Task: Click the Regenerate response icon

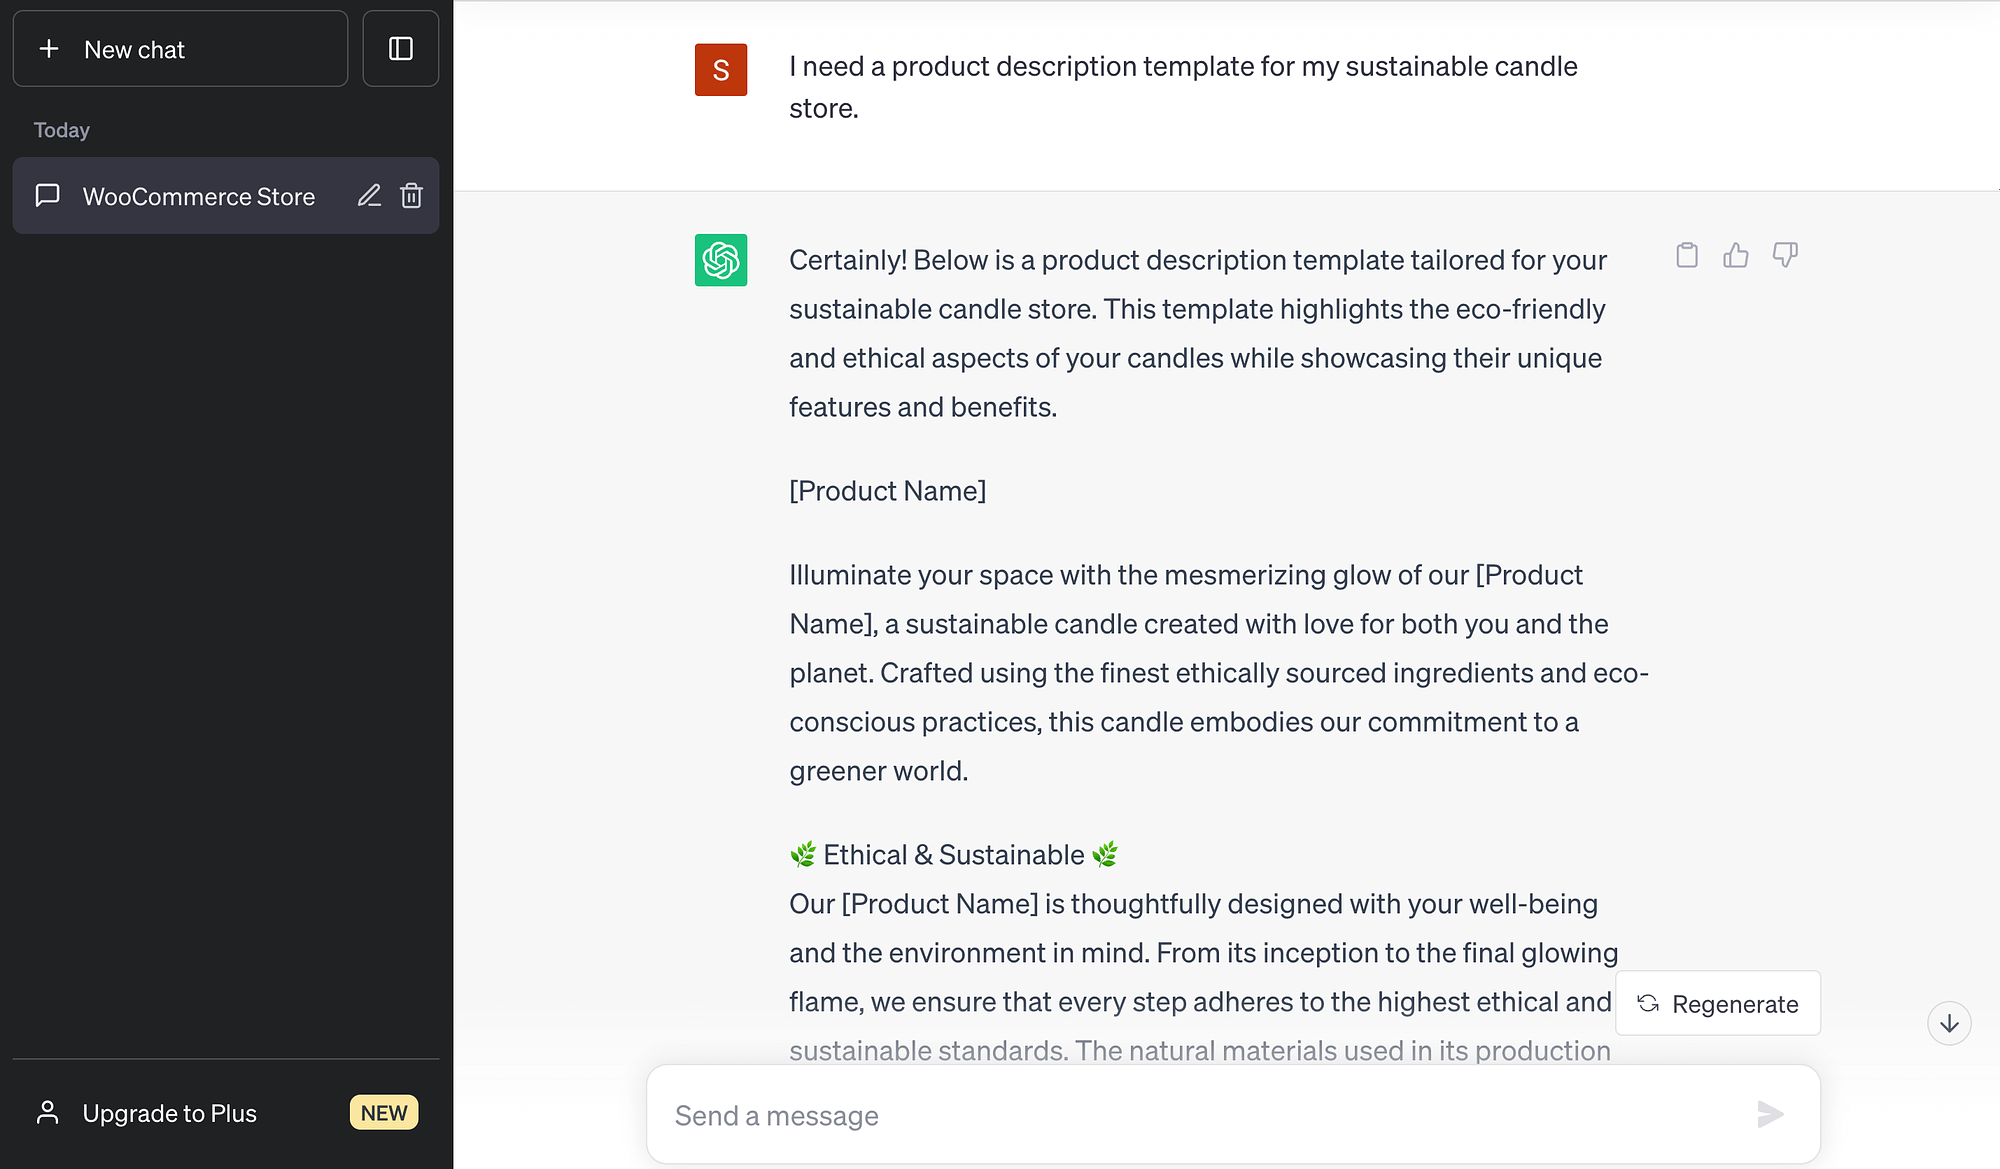Action: (x=1646, y=1003)
